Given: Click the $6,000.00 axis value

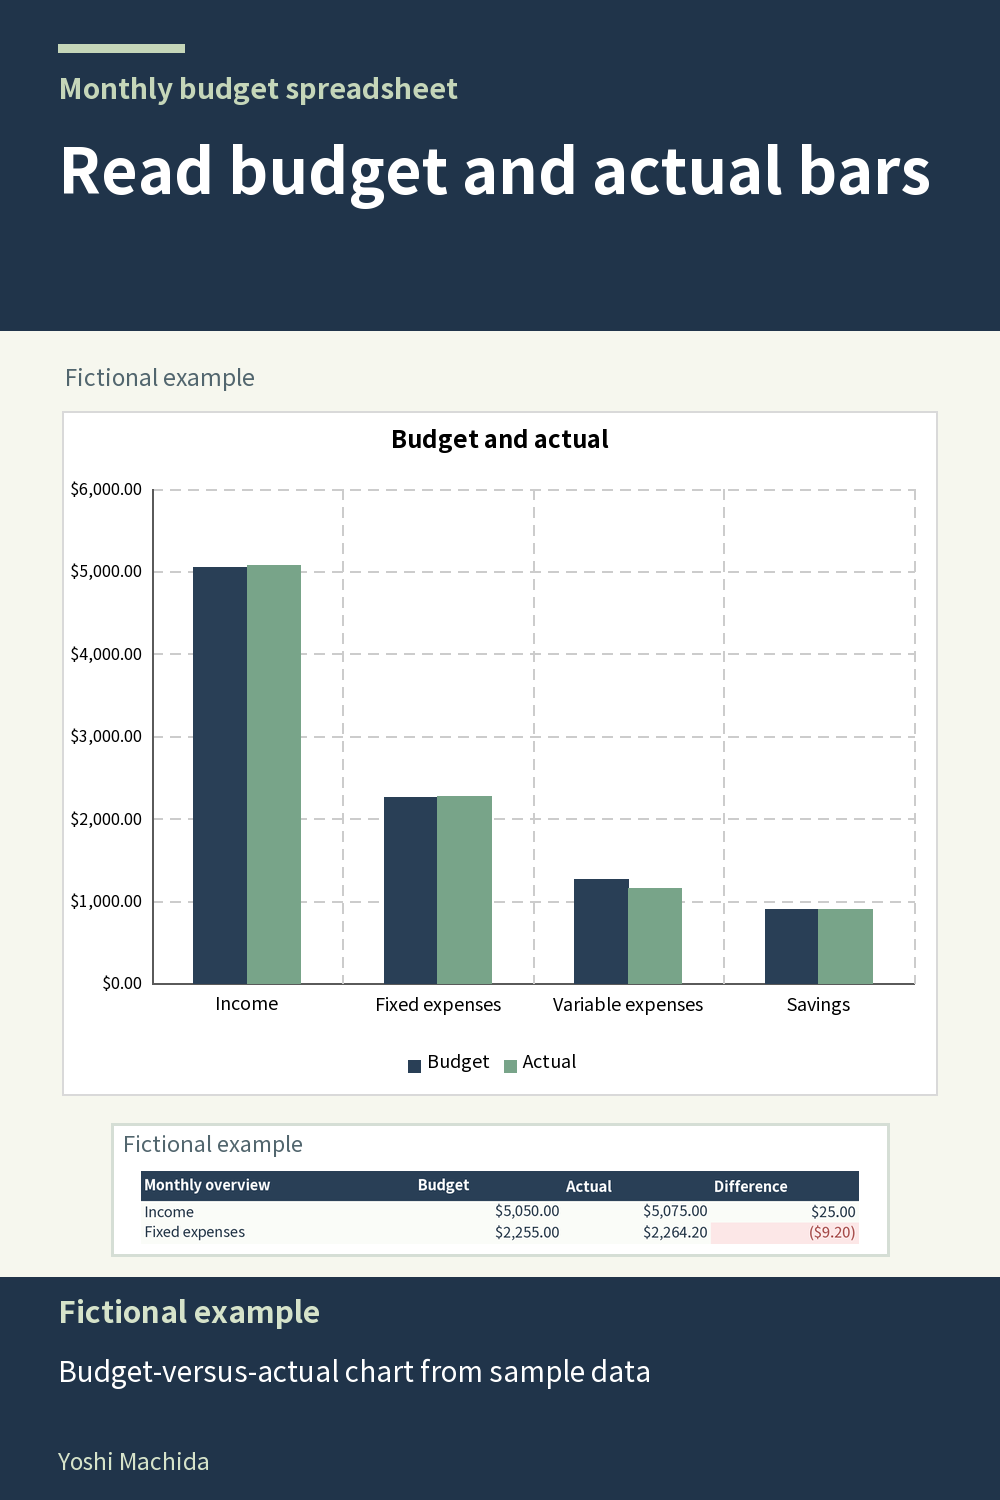Looking at the screenshot, I should tap(106, 489).
